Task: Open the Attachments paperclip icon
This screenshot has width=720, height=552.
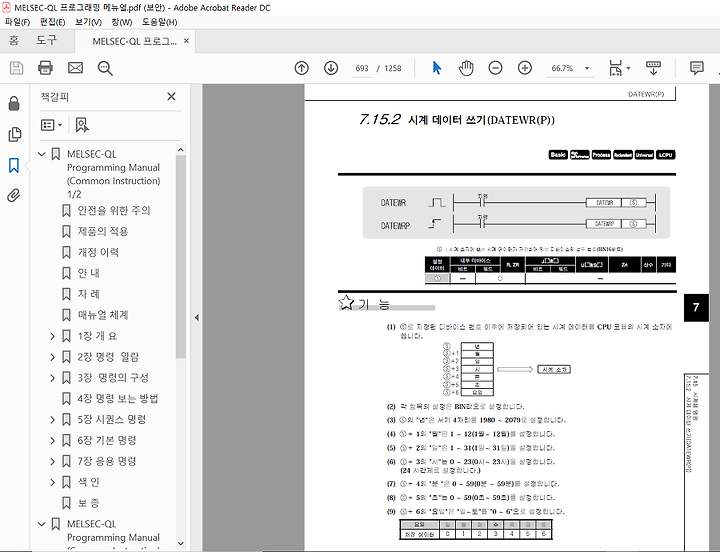Action: pyautogui.click(x=14, y=196)
